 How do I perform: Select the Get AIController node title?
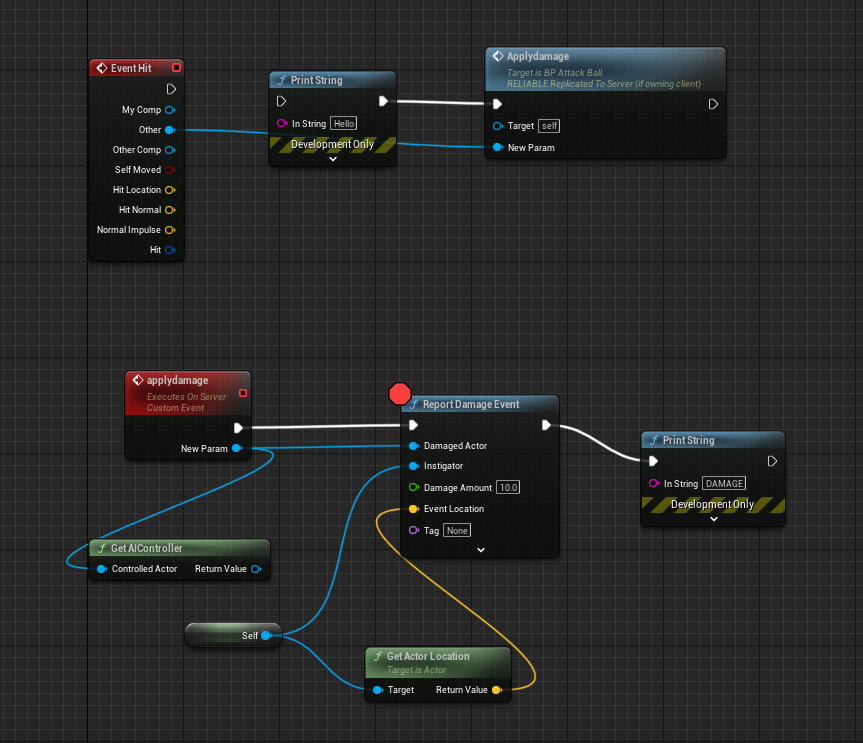point(146,548)
